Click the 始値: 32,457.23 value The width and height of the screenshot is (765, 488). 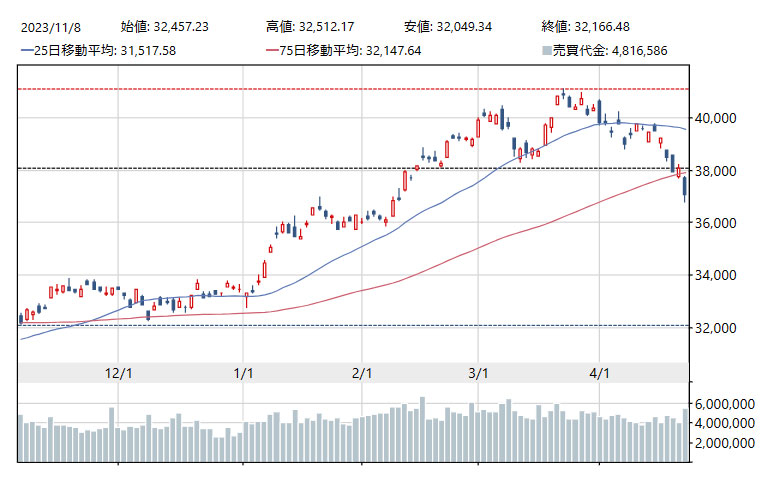pos(164,26)
